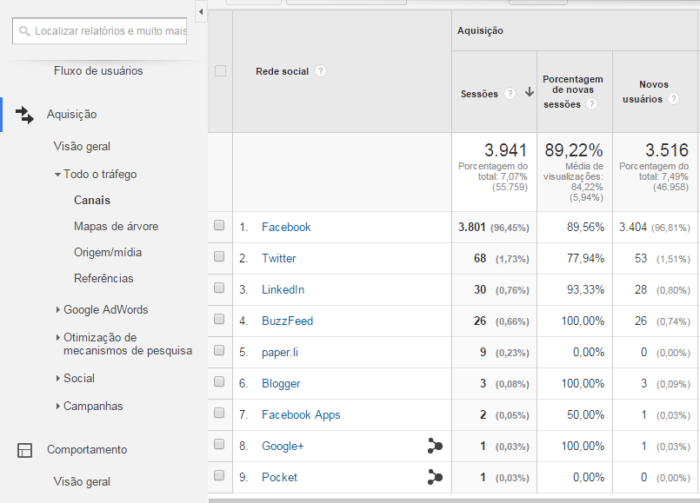Click the Aquisição arrows icon in sidebar

click(x=25, y=115)
